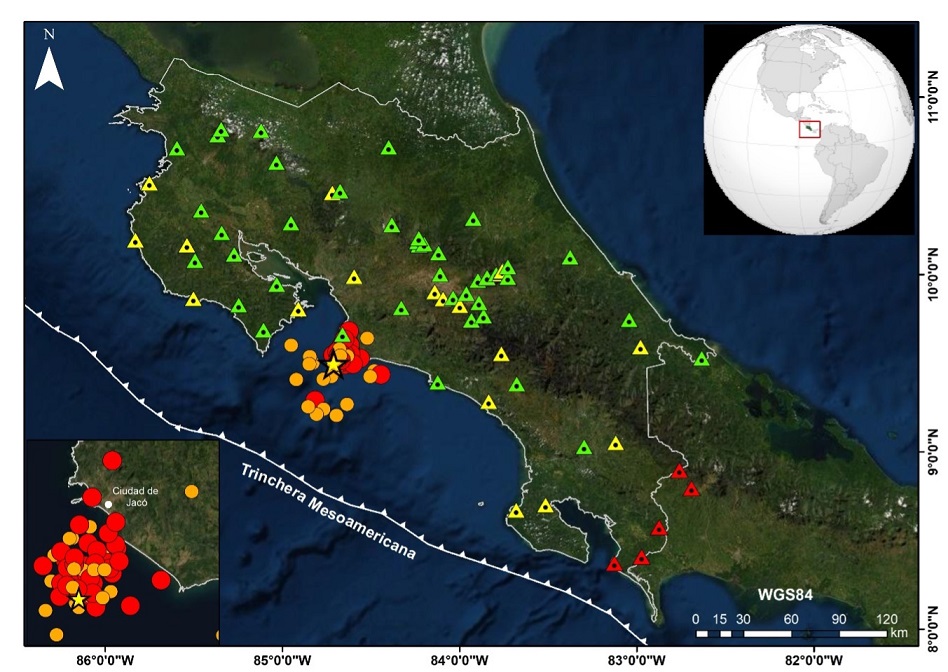
Task: Click the yellow star in the inset map
Action: 78,599
